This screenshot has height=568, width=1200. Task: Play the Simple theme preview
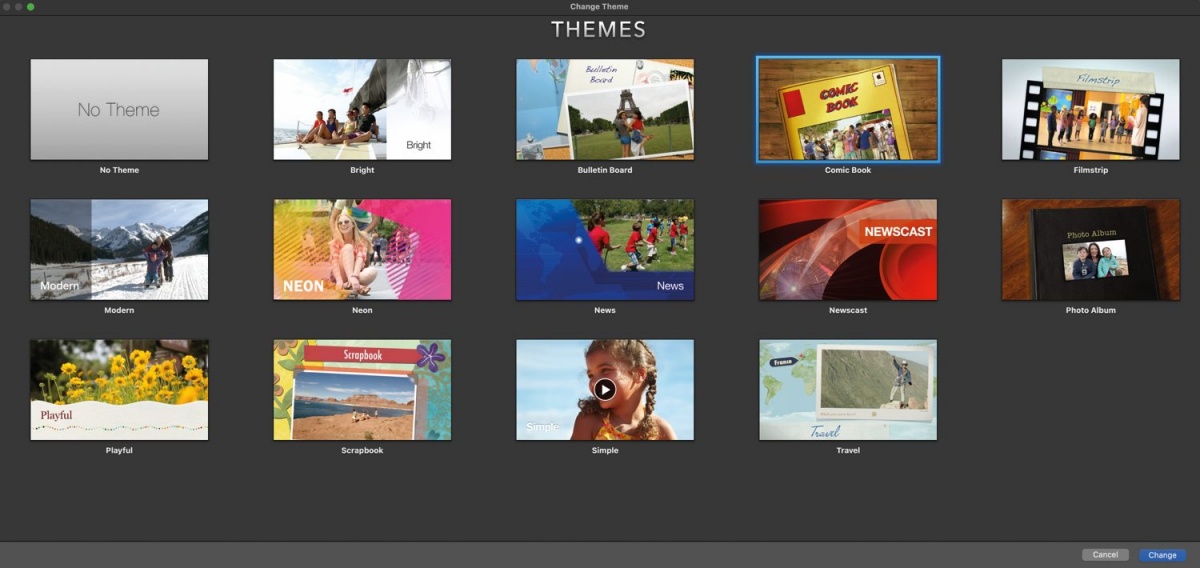click(604, 389)
